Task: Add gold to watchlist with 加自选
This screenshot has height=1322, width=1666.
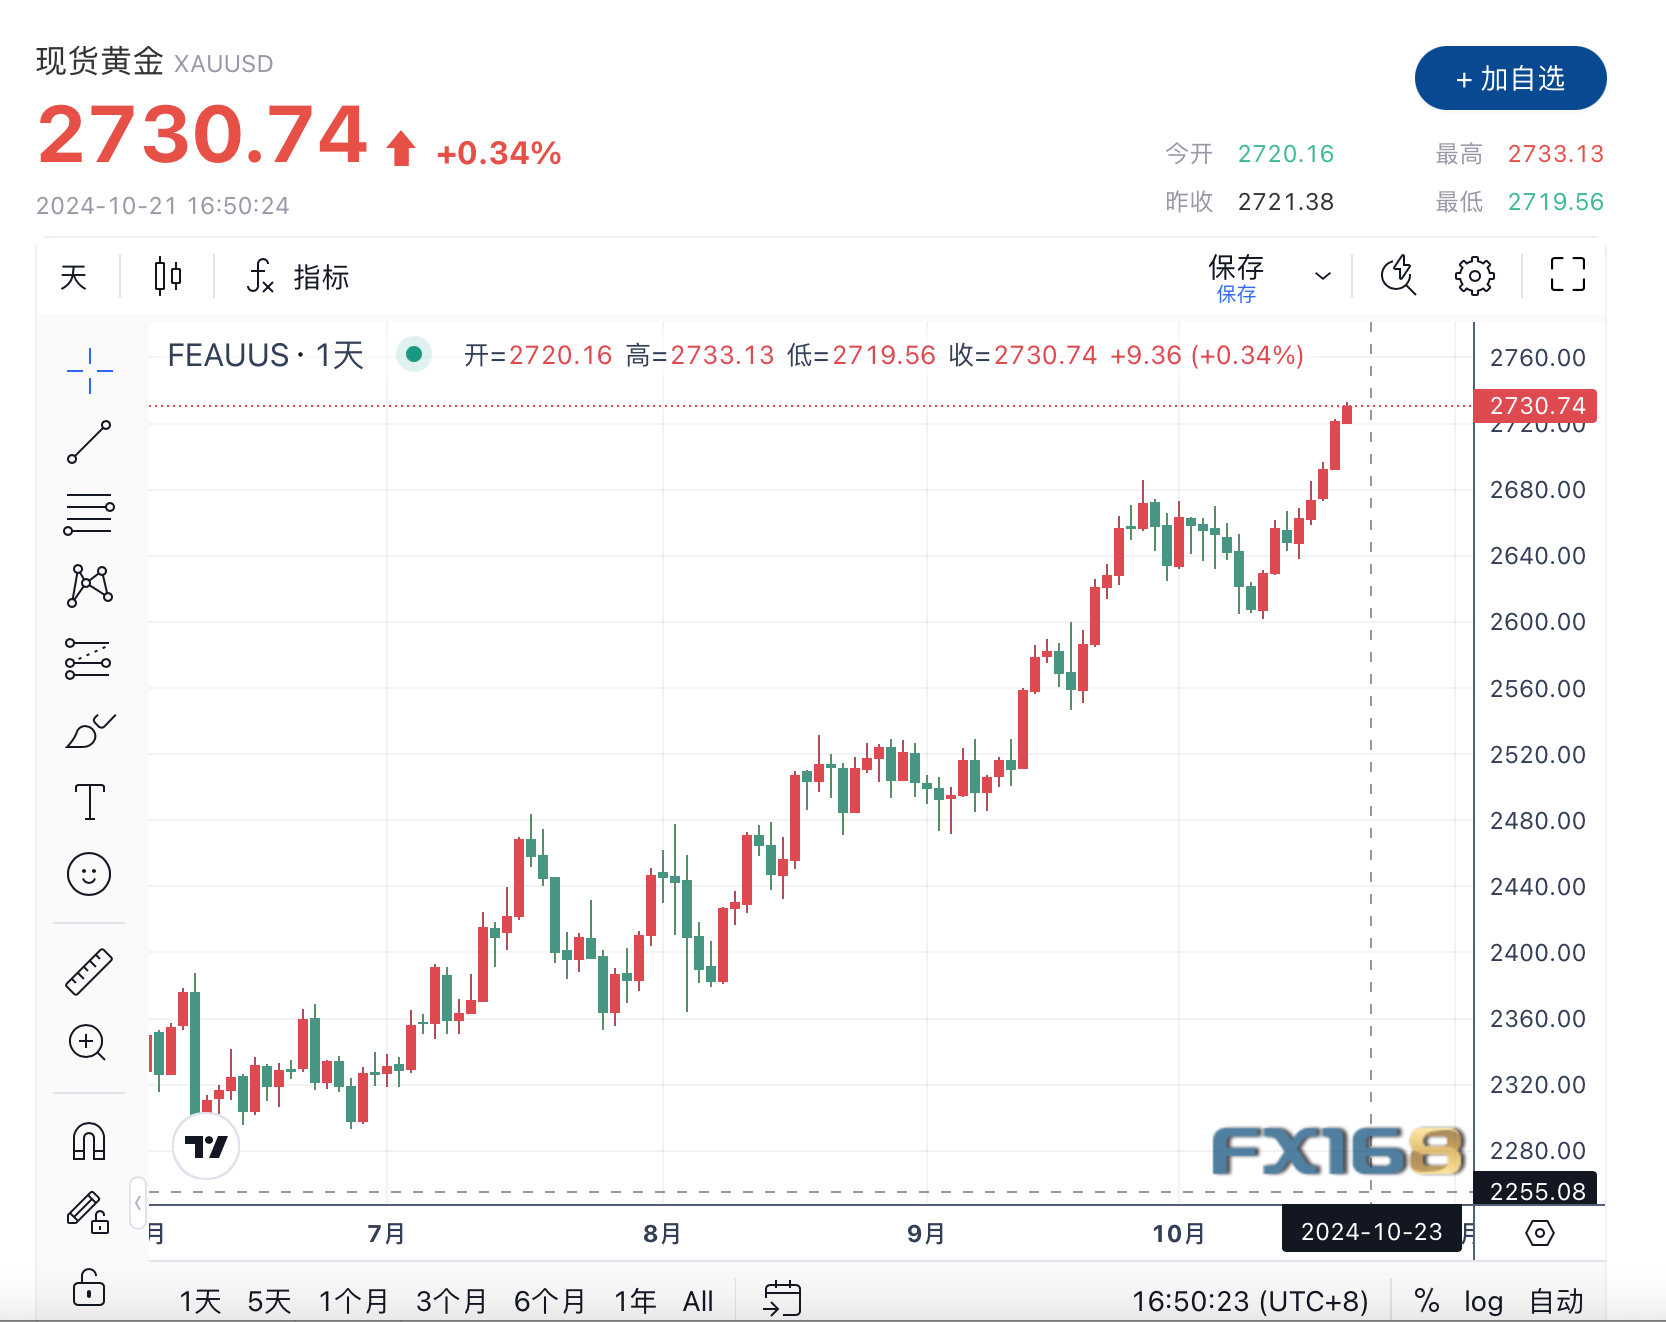Action: (x=1510, y=78)
